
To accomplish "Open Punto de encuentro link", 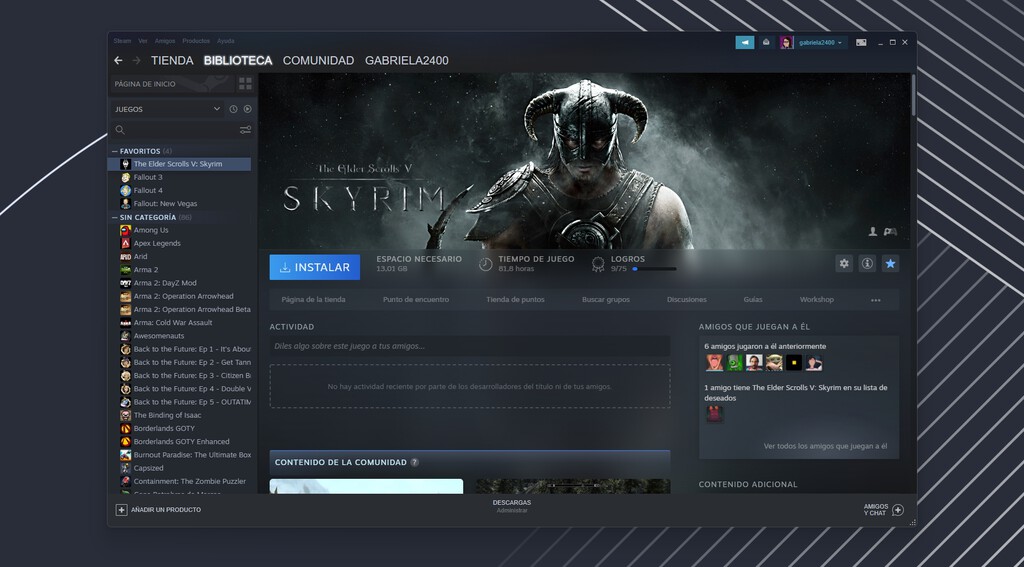I will (x=416, y=300).
